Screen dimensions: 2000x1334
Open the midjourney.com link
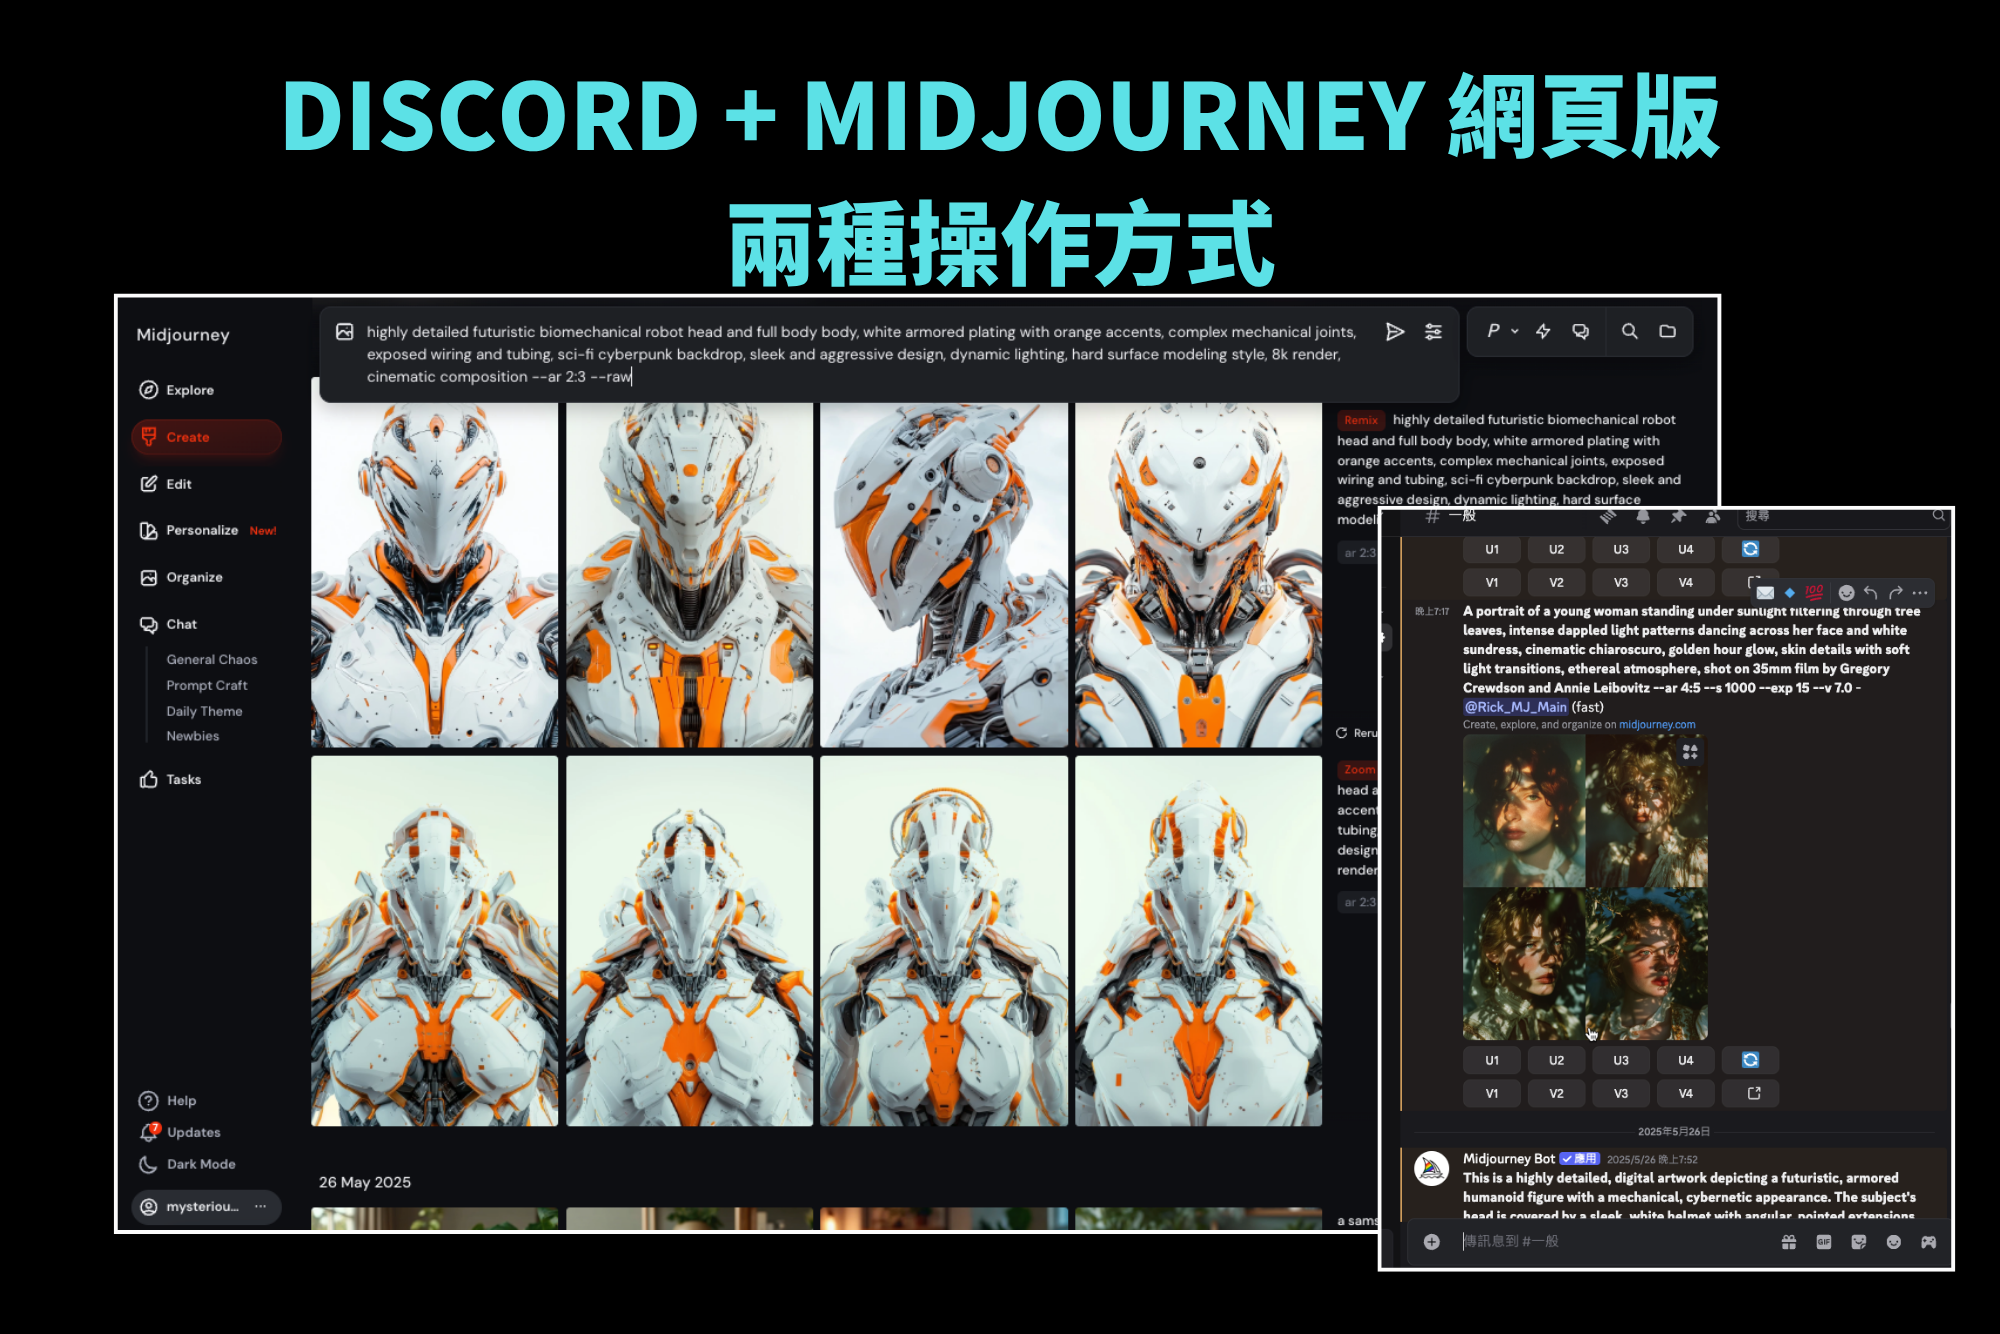click(1656, 725)
